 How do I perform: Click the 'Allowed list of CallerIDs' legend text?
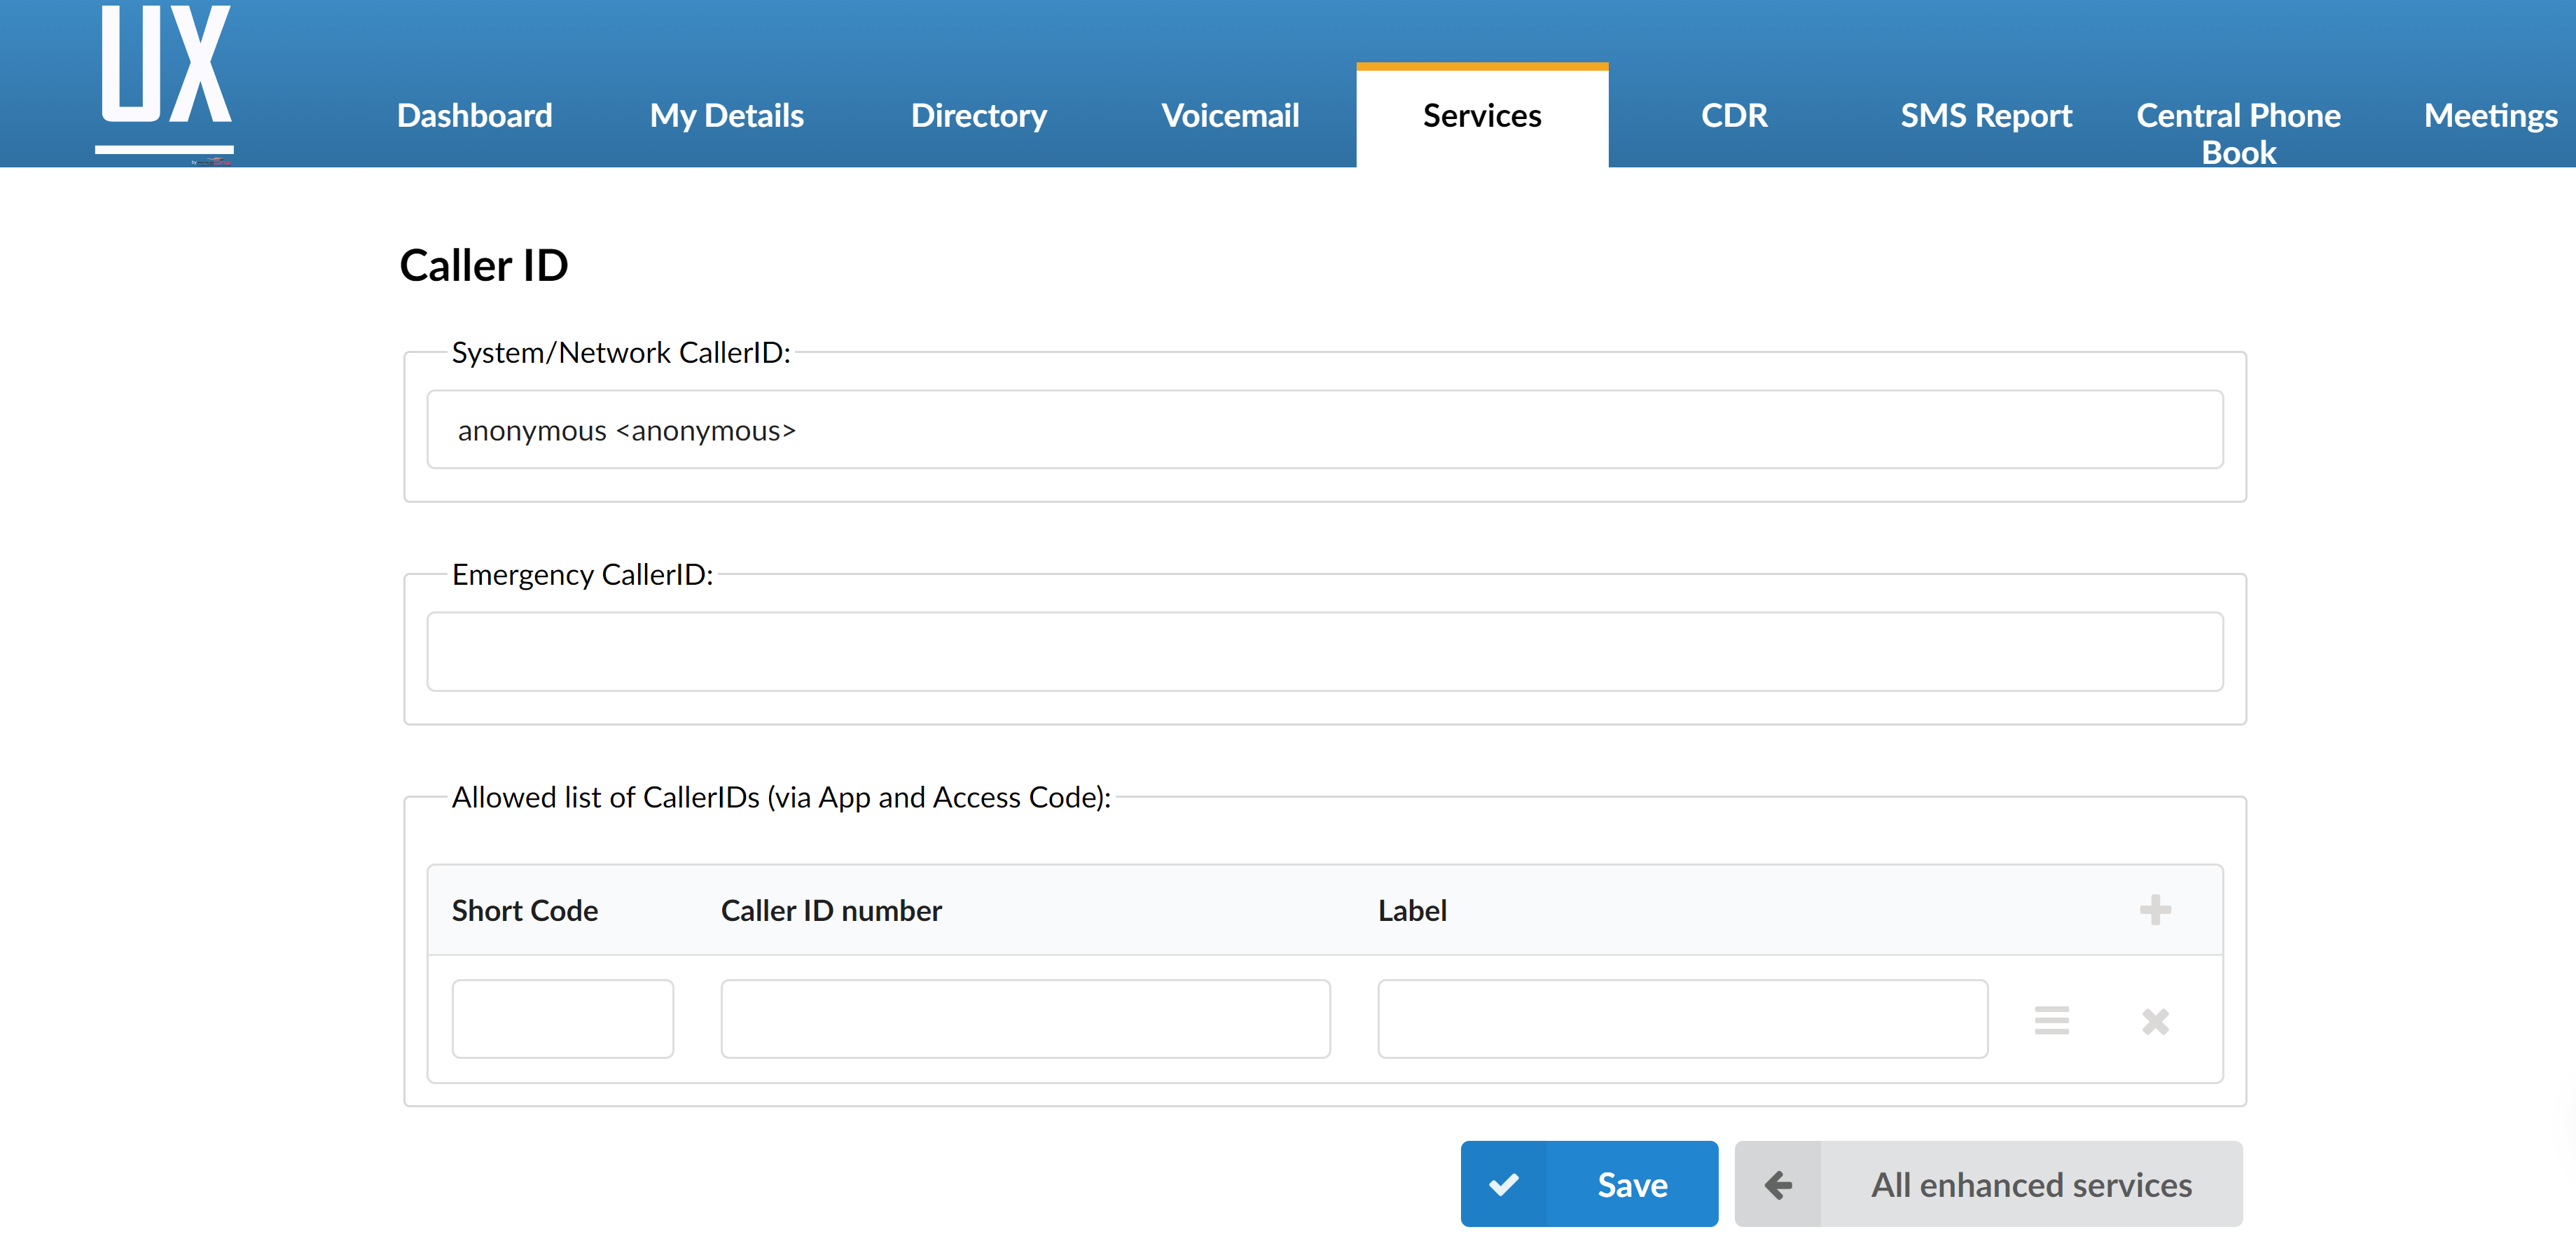click(x=781, y=798)
